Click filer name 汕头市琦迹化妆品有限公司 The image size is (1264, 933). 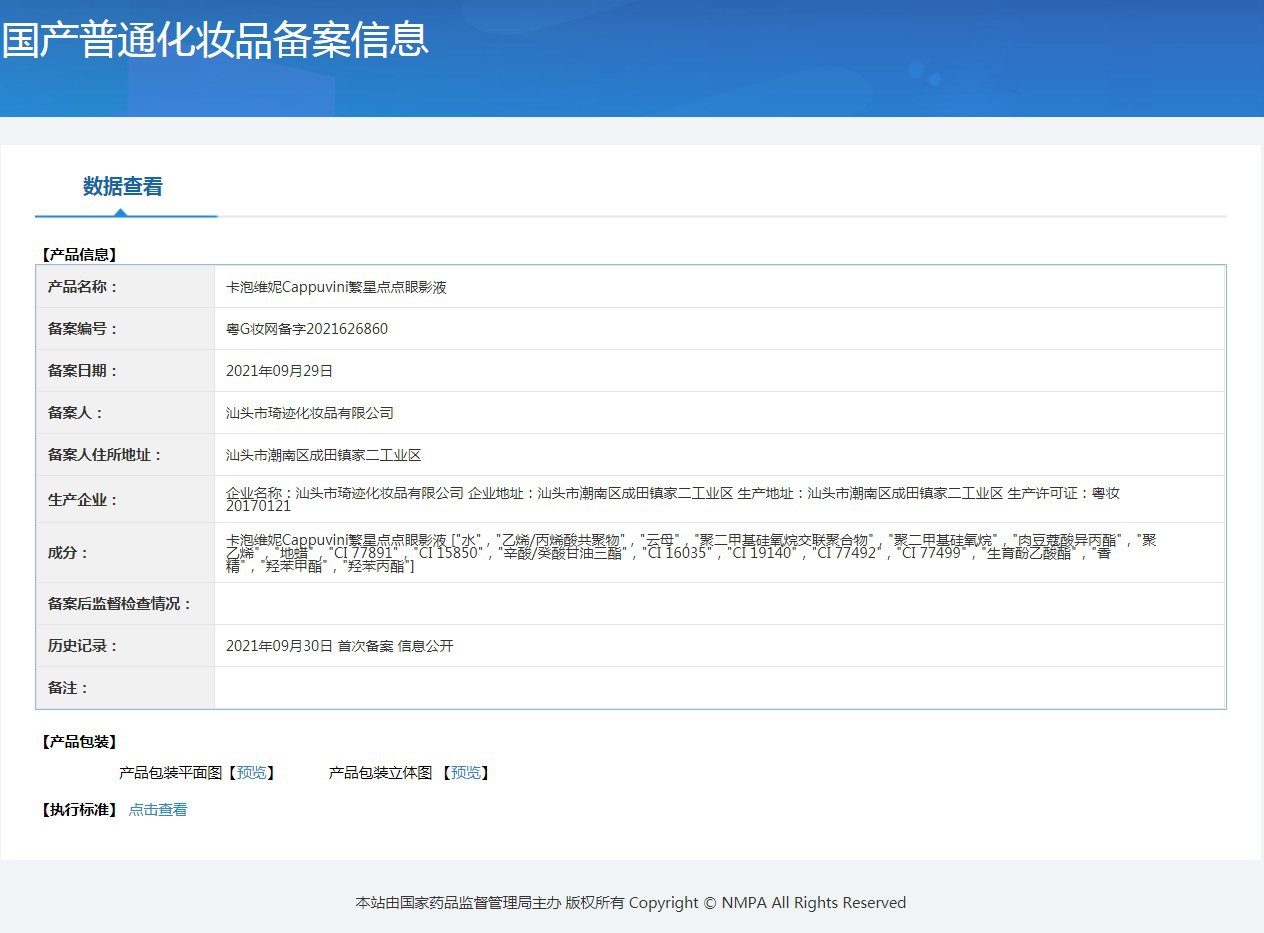[310, 413]
